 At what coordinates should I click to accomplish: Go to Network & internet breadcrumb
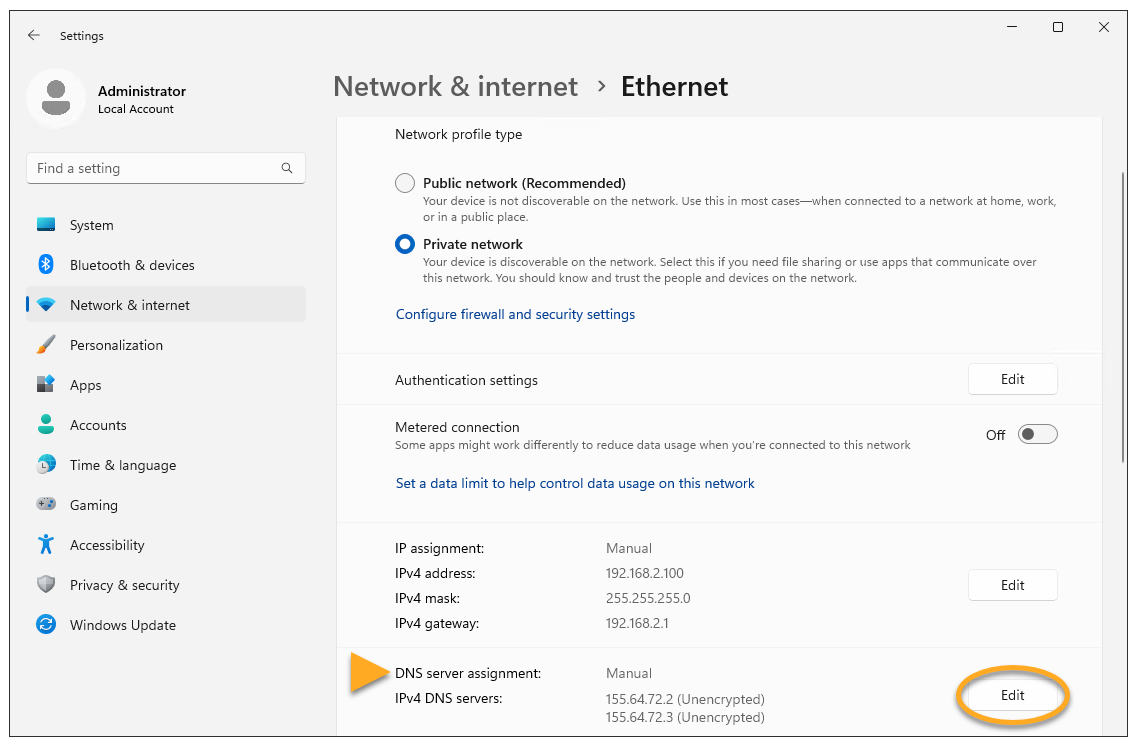coord(455,87)
